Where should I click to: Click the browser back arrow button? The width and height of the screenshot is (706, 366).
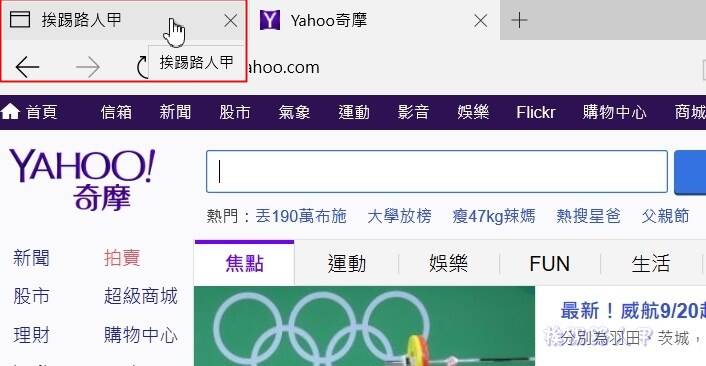(x=27, y=67)
